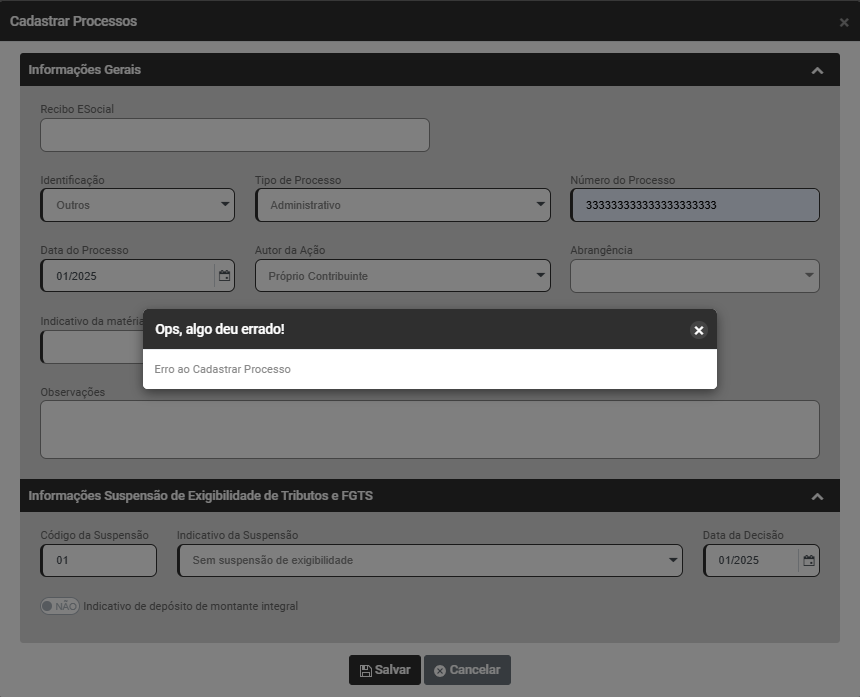The width and height of the screenshot is (860, 697).
Task: Click the Data do Processo date field
Action: click(x=127, y=276)
